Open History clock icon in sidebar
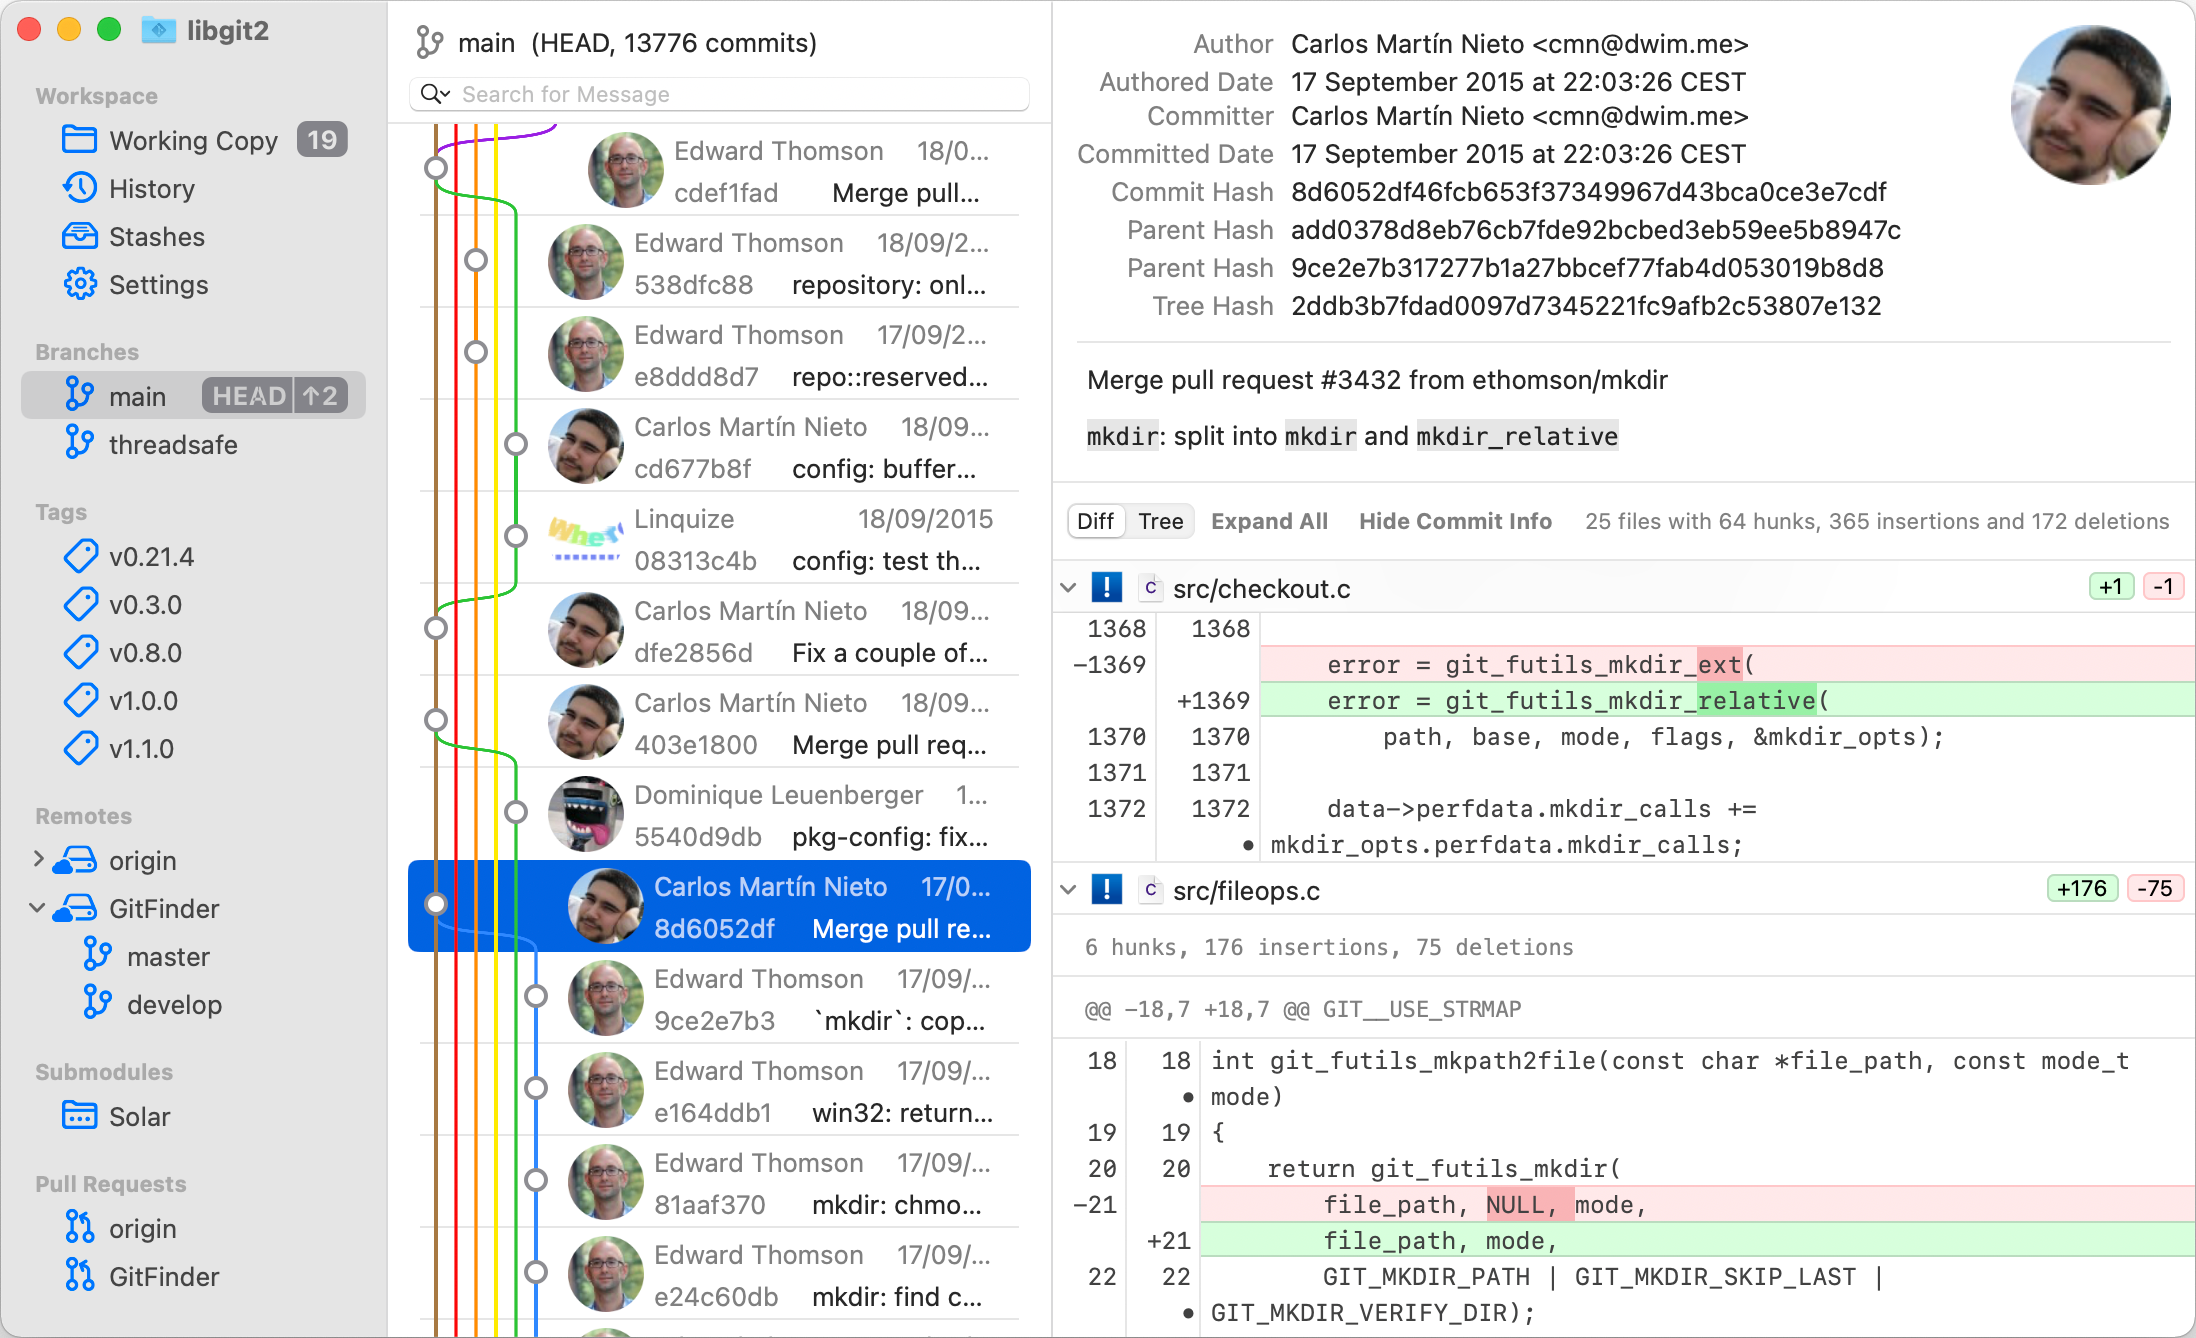The image size is (2196, 1338). [x=79, y=188]
